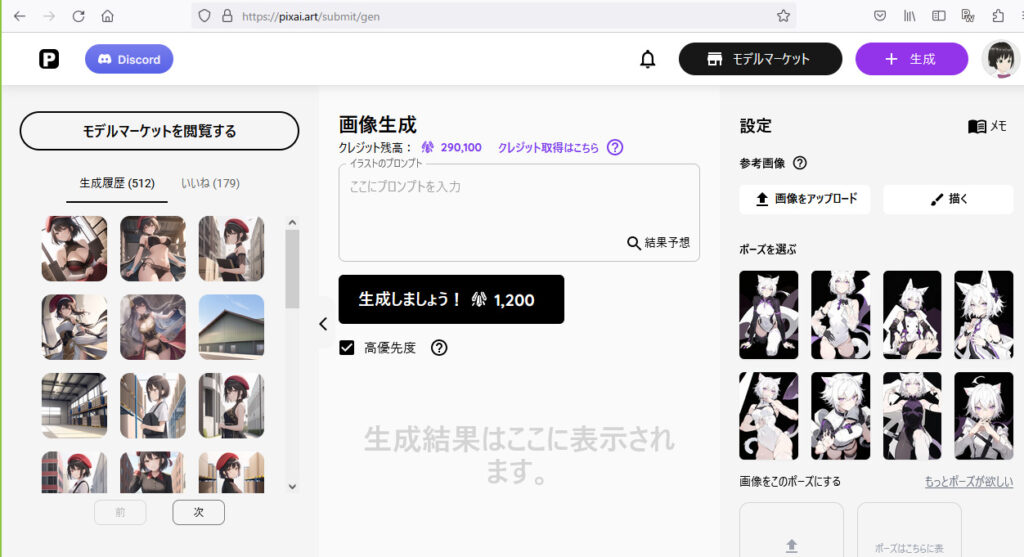The image size is (1024, 557).
Task: Select fourth pose in top pose row
Action: [x=984, y=315]
